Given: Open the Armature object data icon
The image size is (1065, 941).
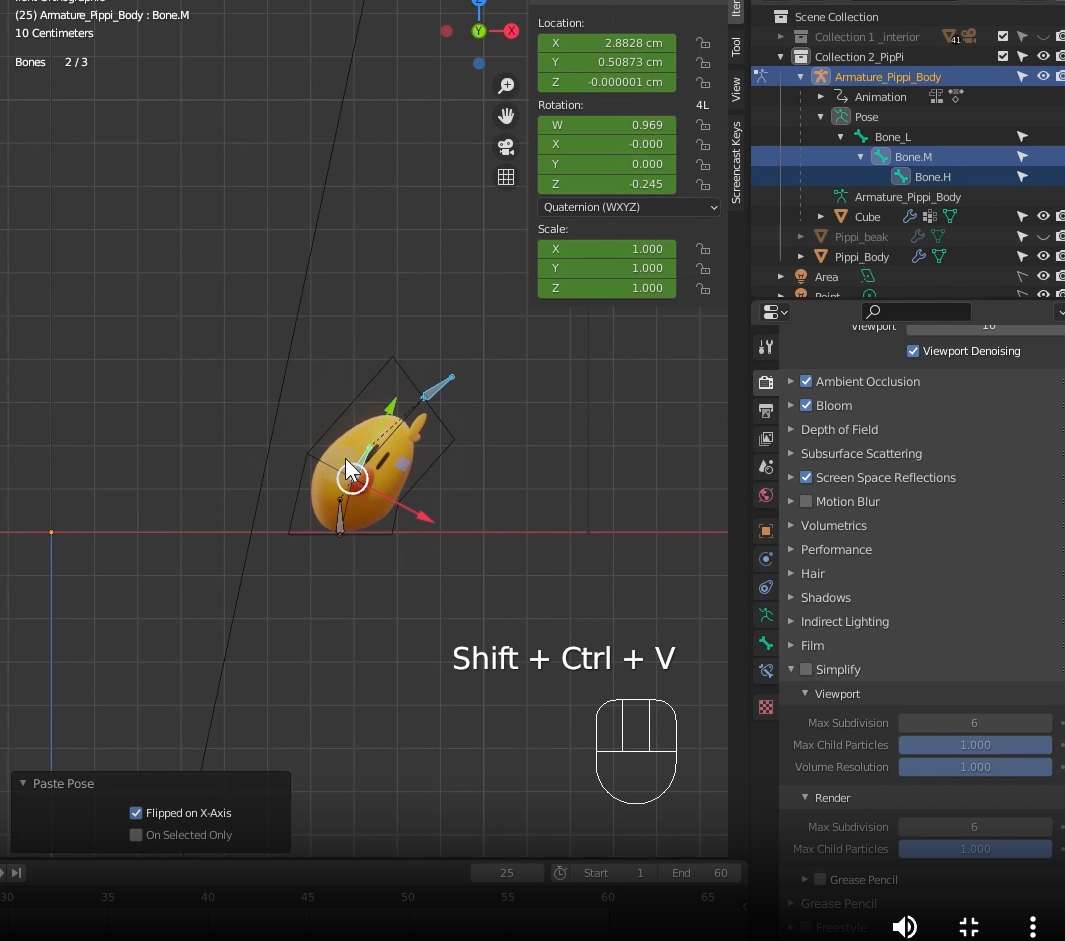Looking at the screenshot, I should pos(765,615).
